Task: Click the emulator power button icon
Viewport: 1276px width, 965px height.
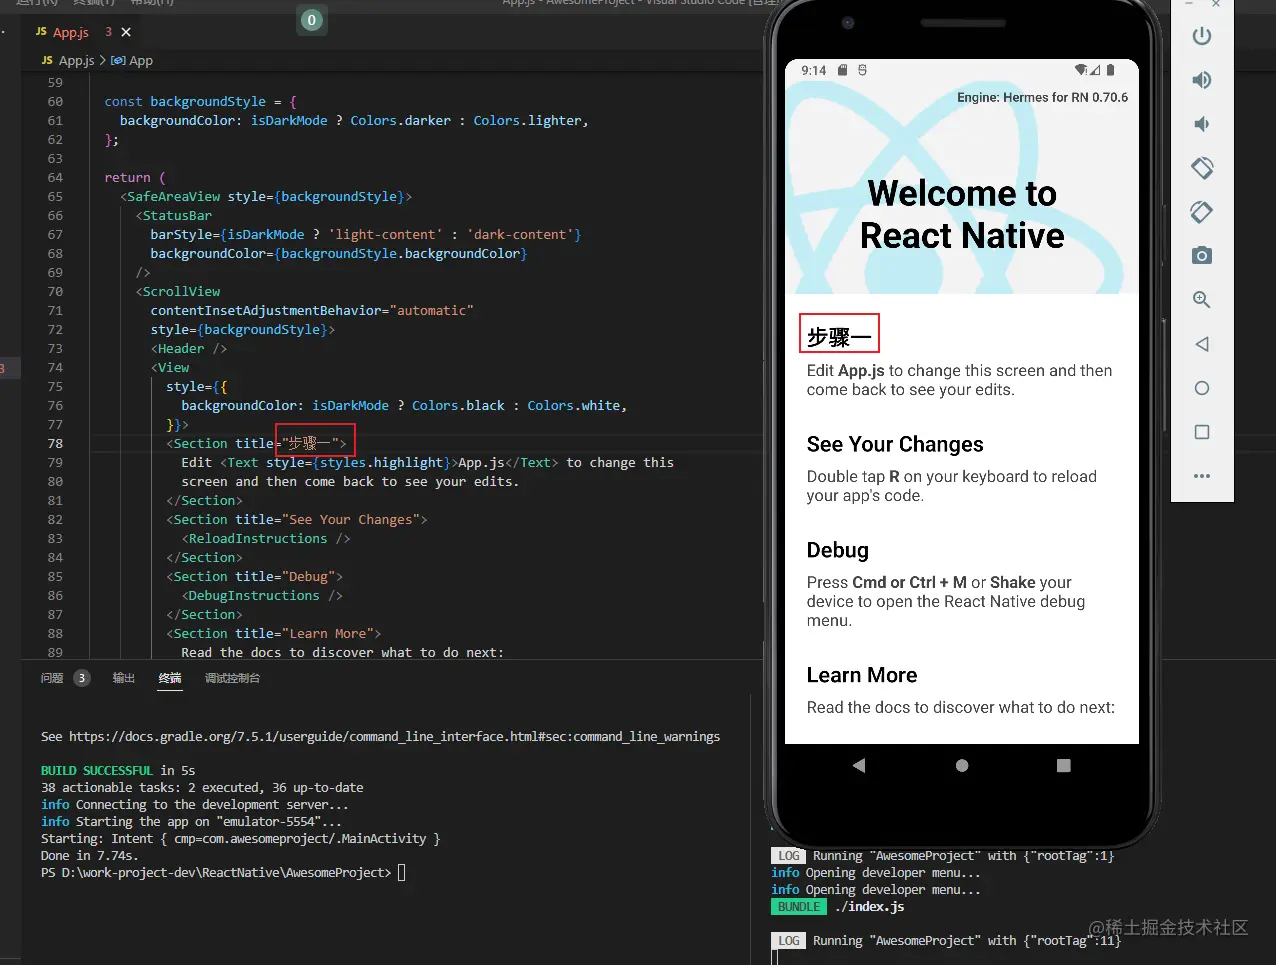Action: 1202,36
